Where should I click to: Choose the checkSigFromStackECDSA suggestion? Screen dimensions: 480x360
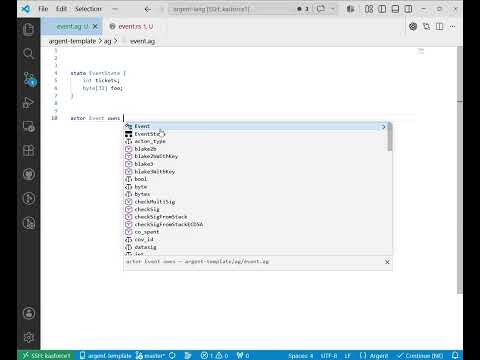256,224
